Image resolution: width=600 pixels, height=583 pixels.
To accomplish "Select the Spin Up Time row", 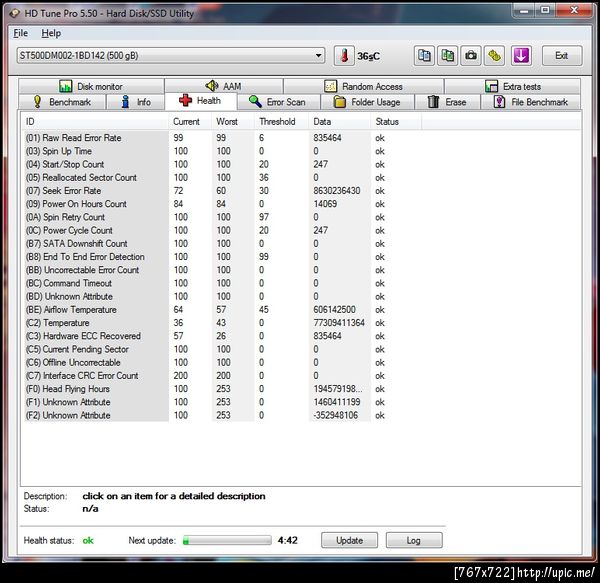I will pos(223,151).
